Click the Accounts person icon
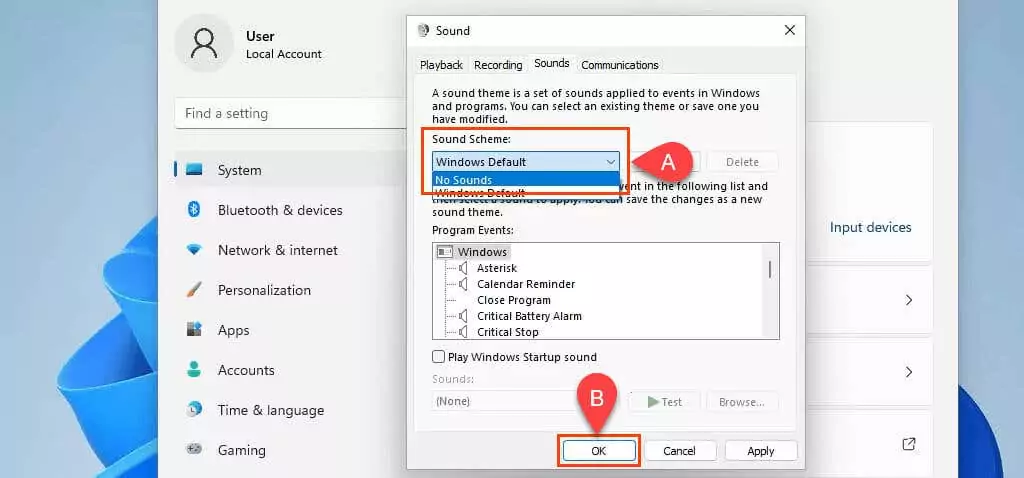Screen dimensions: 1024x478 pyautogui.click(x=194, y=370)
